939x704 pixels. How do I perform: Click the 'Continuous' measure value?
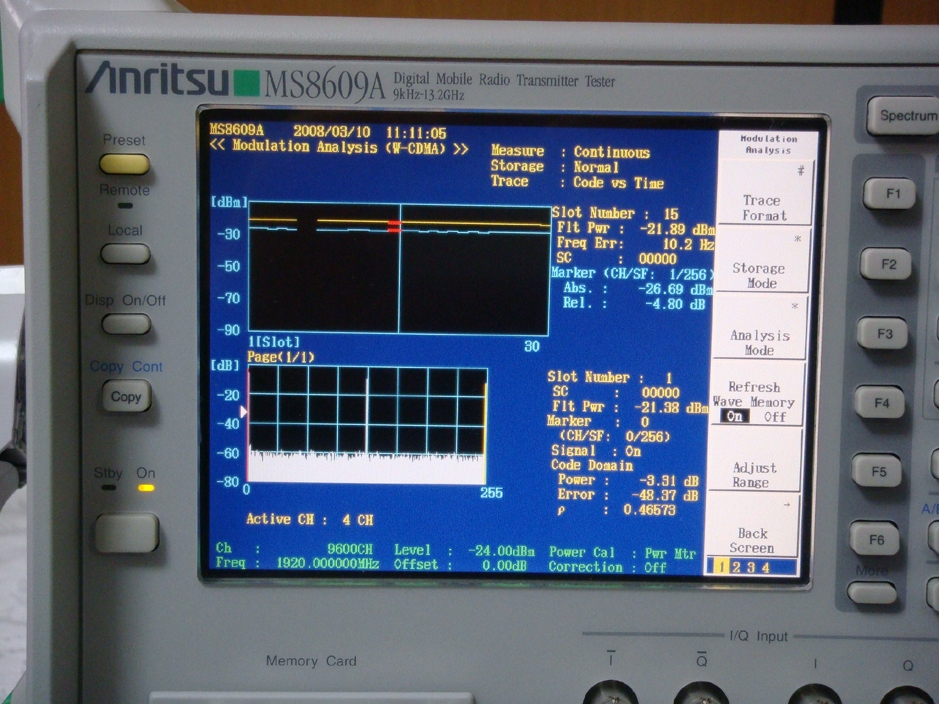click(611, 152)
